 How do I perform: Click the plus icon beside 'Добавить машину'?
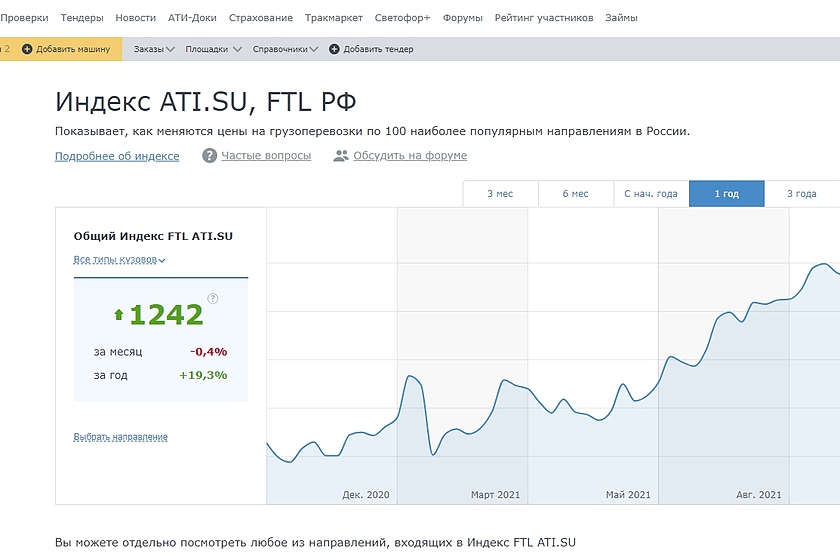click(27, 49)
